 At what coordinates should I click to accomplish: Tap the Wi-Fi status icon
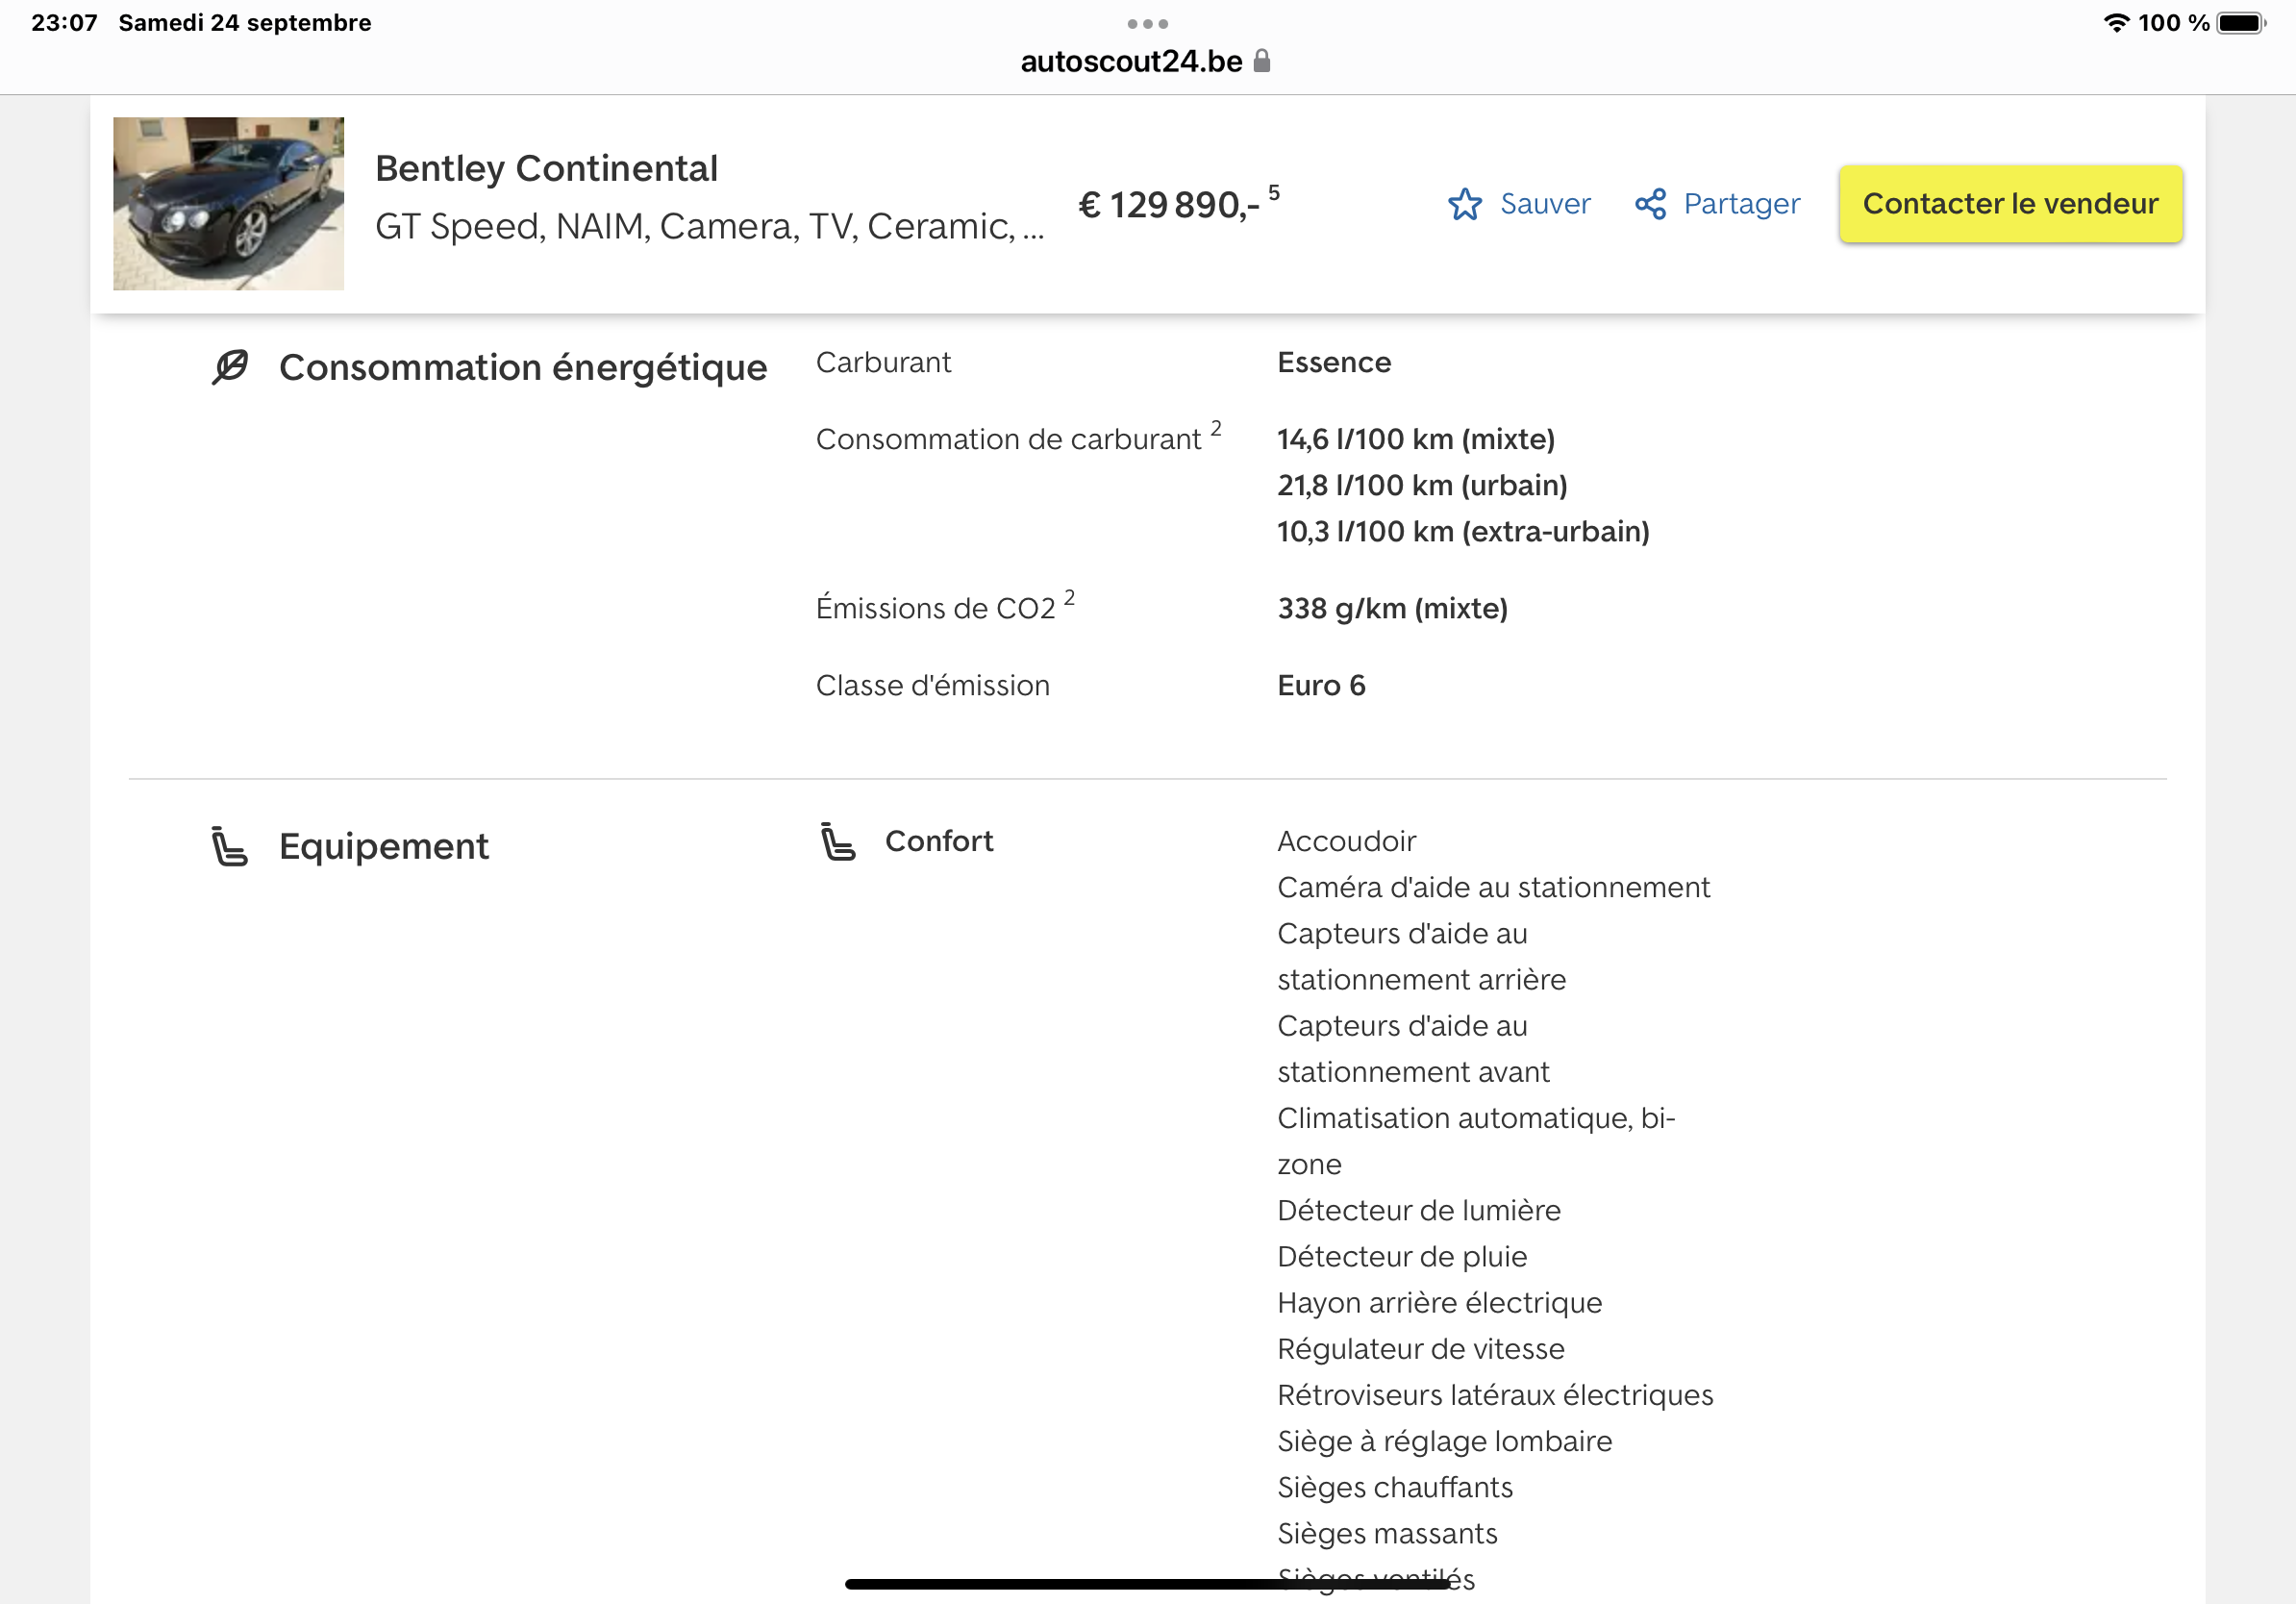[x=2116, y=23]
